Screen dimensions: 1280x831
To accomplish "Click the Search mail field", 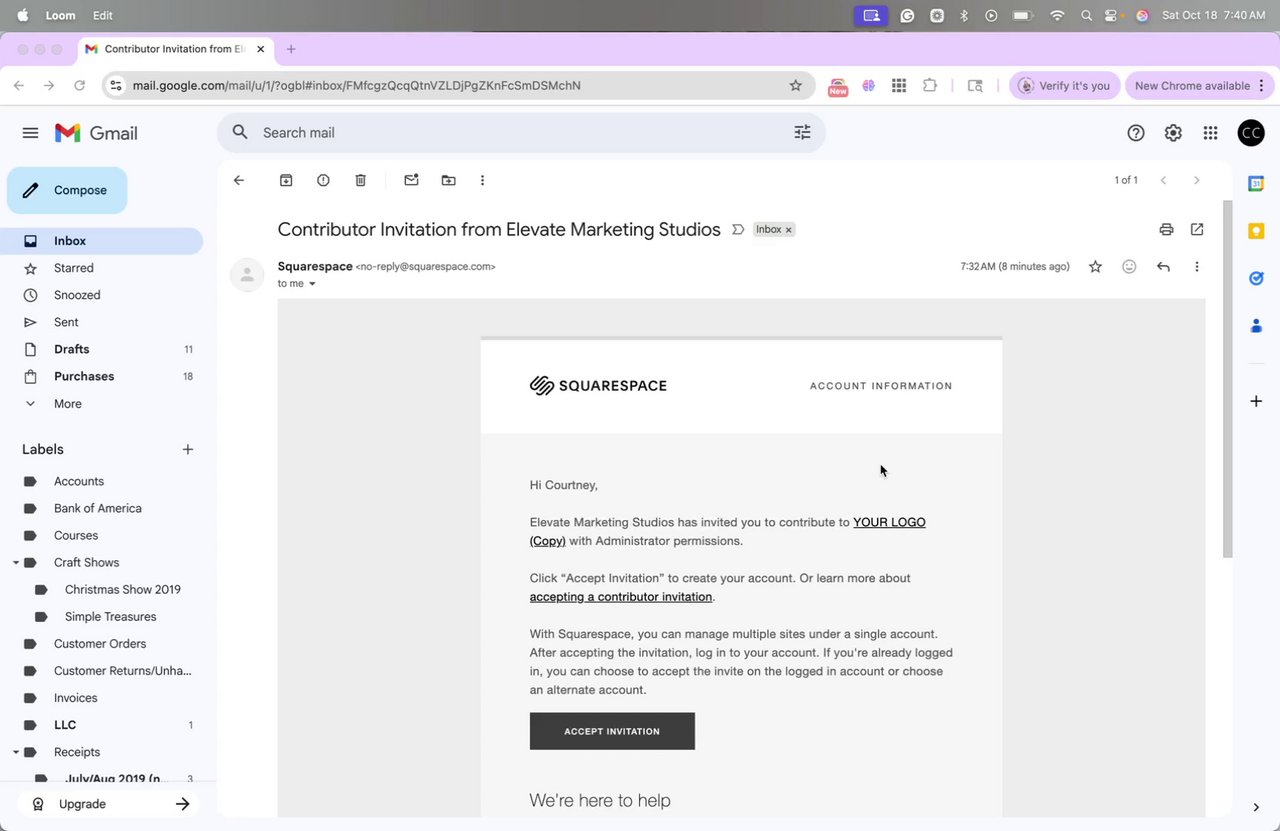I will point(520,132).
